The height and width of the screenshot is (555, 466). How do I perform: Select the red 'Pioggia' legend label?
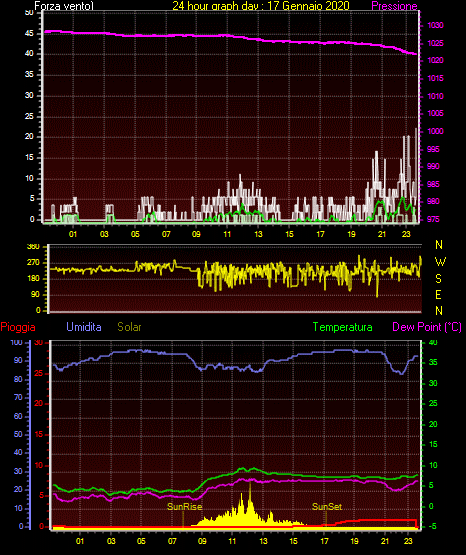click(18, 327)
